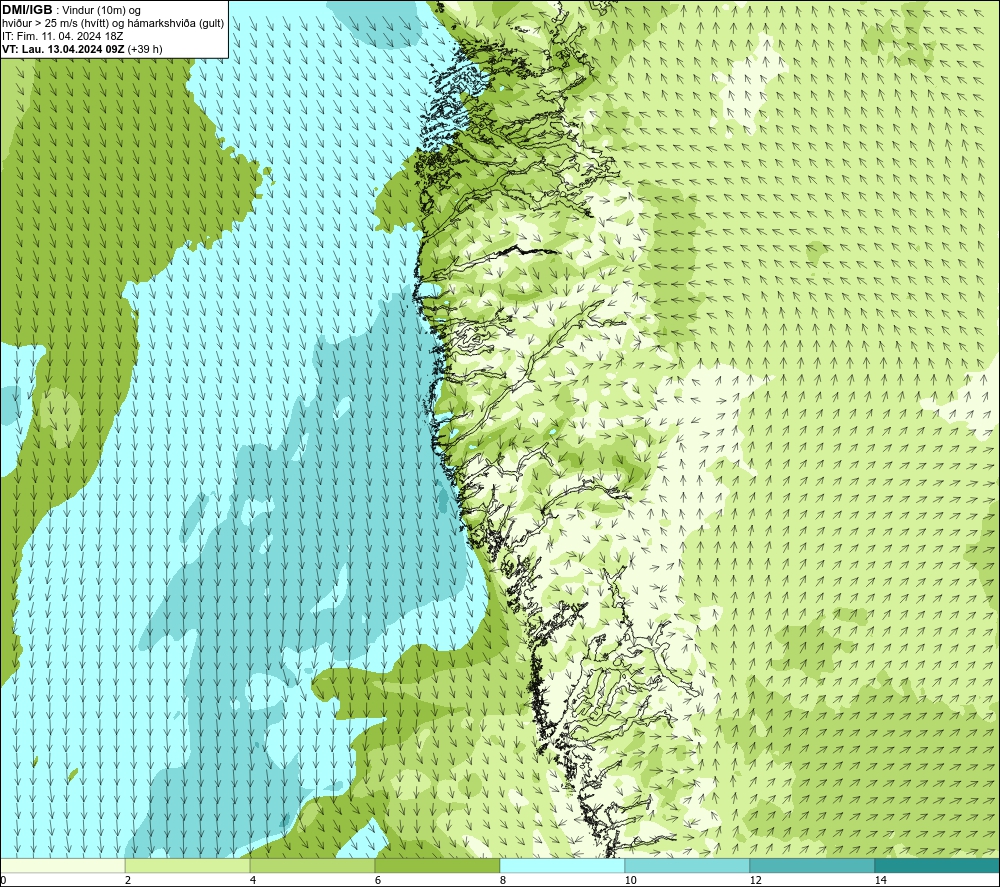Click the legend label '0'
1000x887 pixels.
(x=3, y=881)
